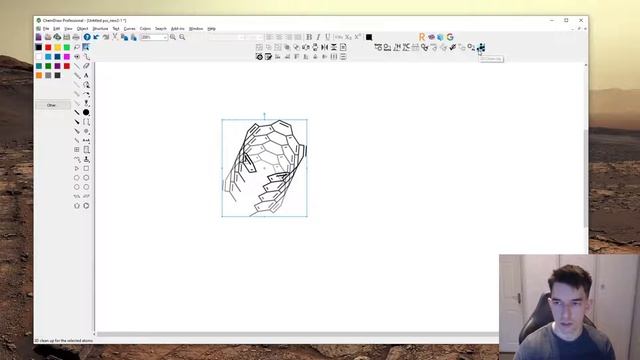Open the Edit menu
Image resolution: width=640 pixels, height=360 pixels.
[x=57, y=29]
